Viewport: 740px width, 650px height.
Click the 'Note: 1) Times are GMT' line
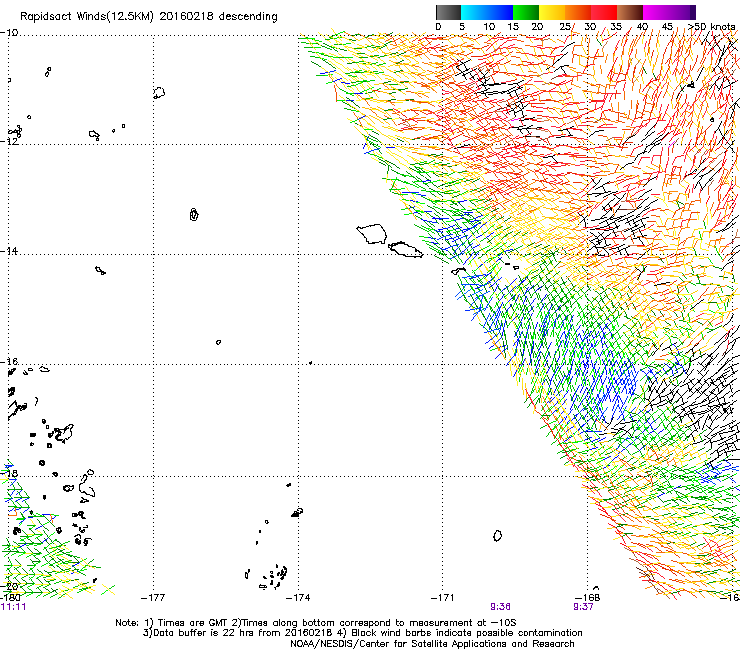316,623
